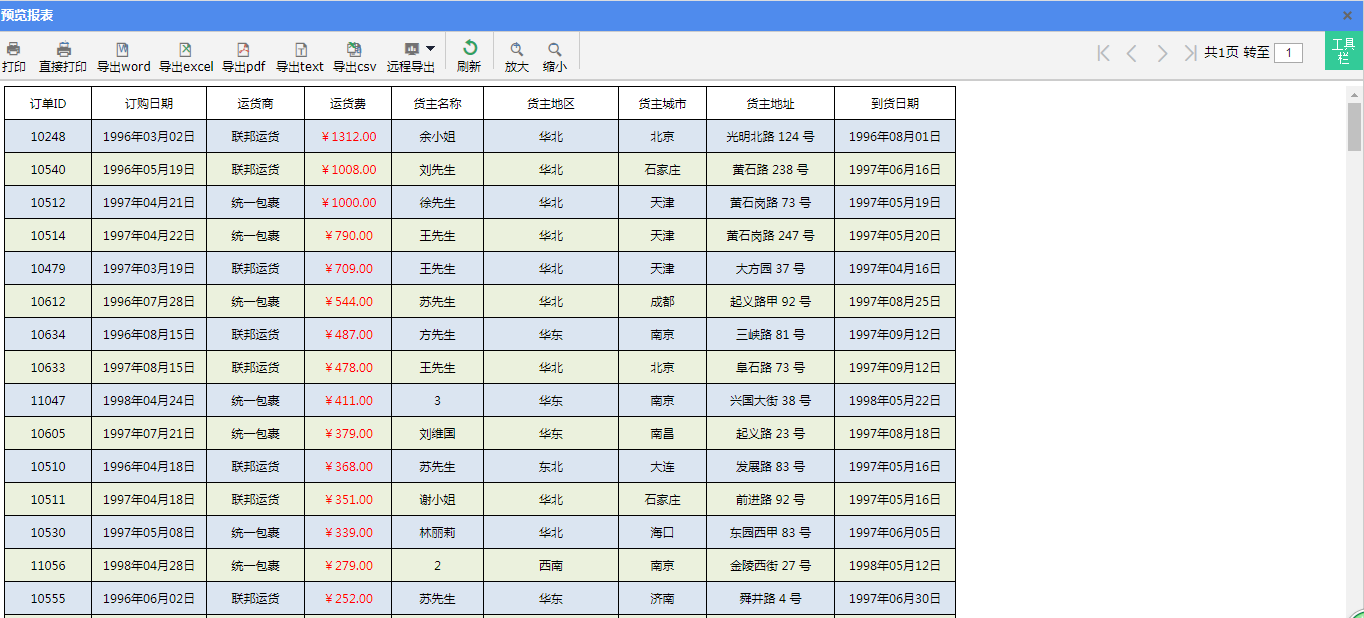
Task: Jump to the last page
Action: pos(1190,53)
